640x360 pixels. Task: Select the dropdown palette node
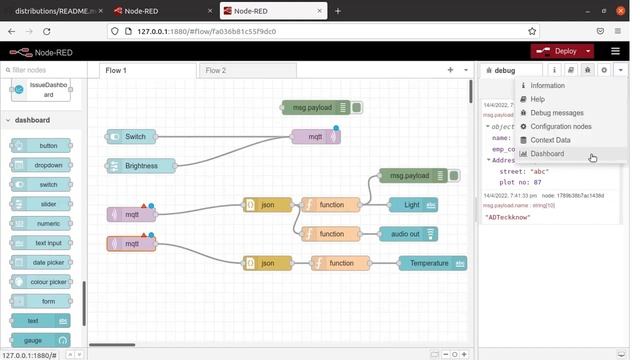pyautogui.click(x=41, y=165)
